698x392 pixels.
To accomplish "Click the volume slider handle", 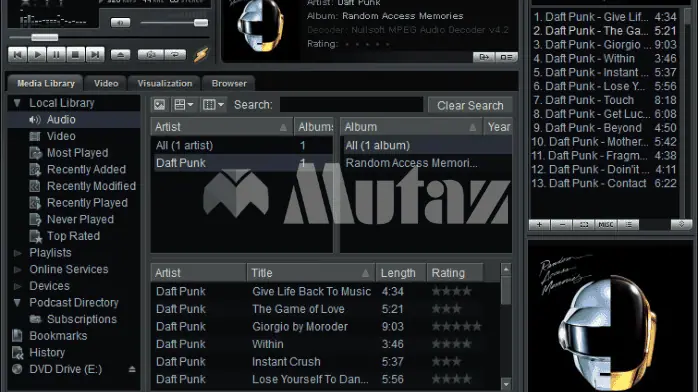I will pyautogui.click(x=201, y=23).
